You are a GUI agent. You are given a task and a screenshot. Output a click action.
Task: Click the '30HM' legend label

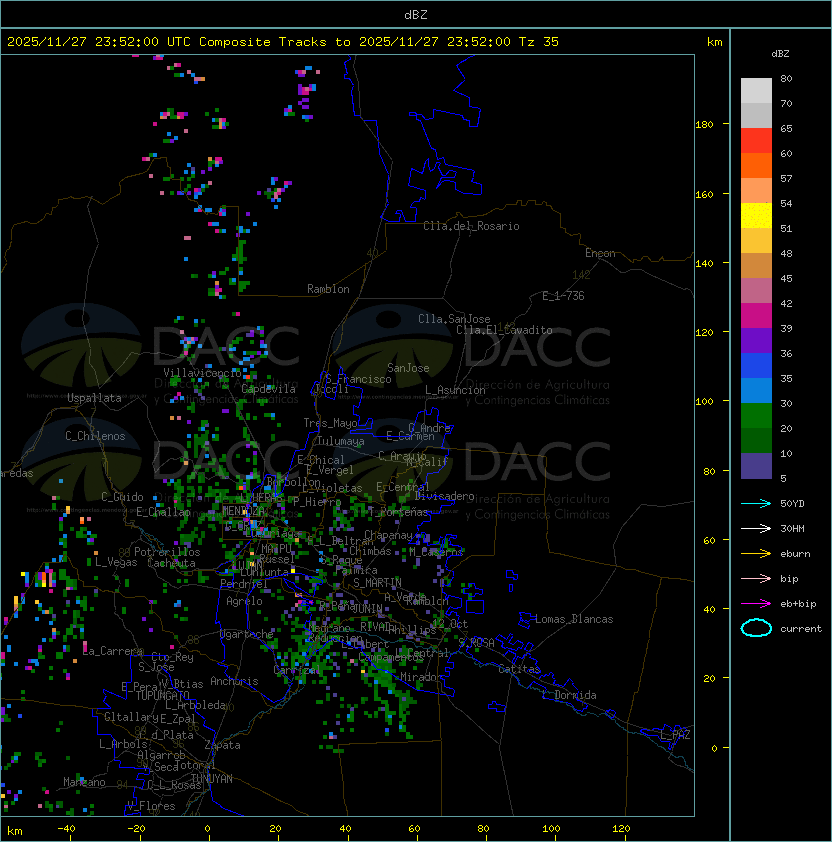pyautogui.click(x=792, y=528)
